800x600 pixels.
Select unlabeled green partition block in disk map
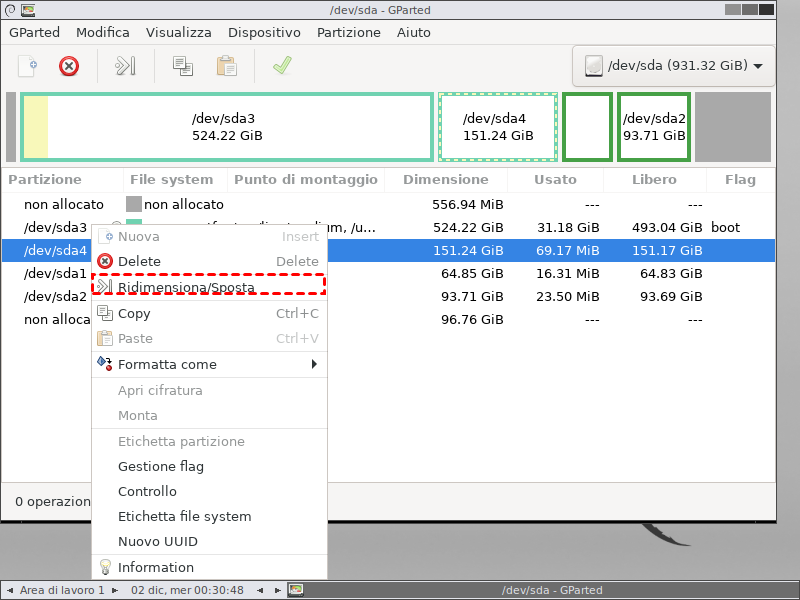587,127
